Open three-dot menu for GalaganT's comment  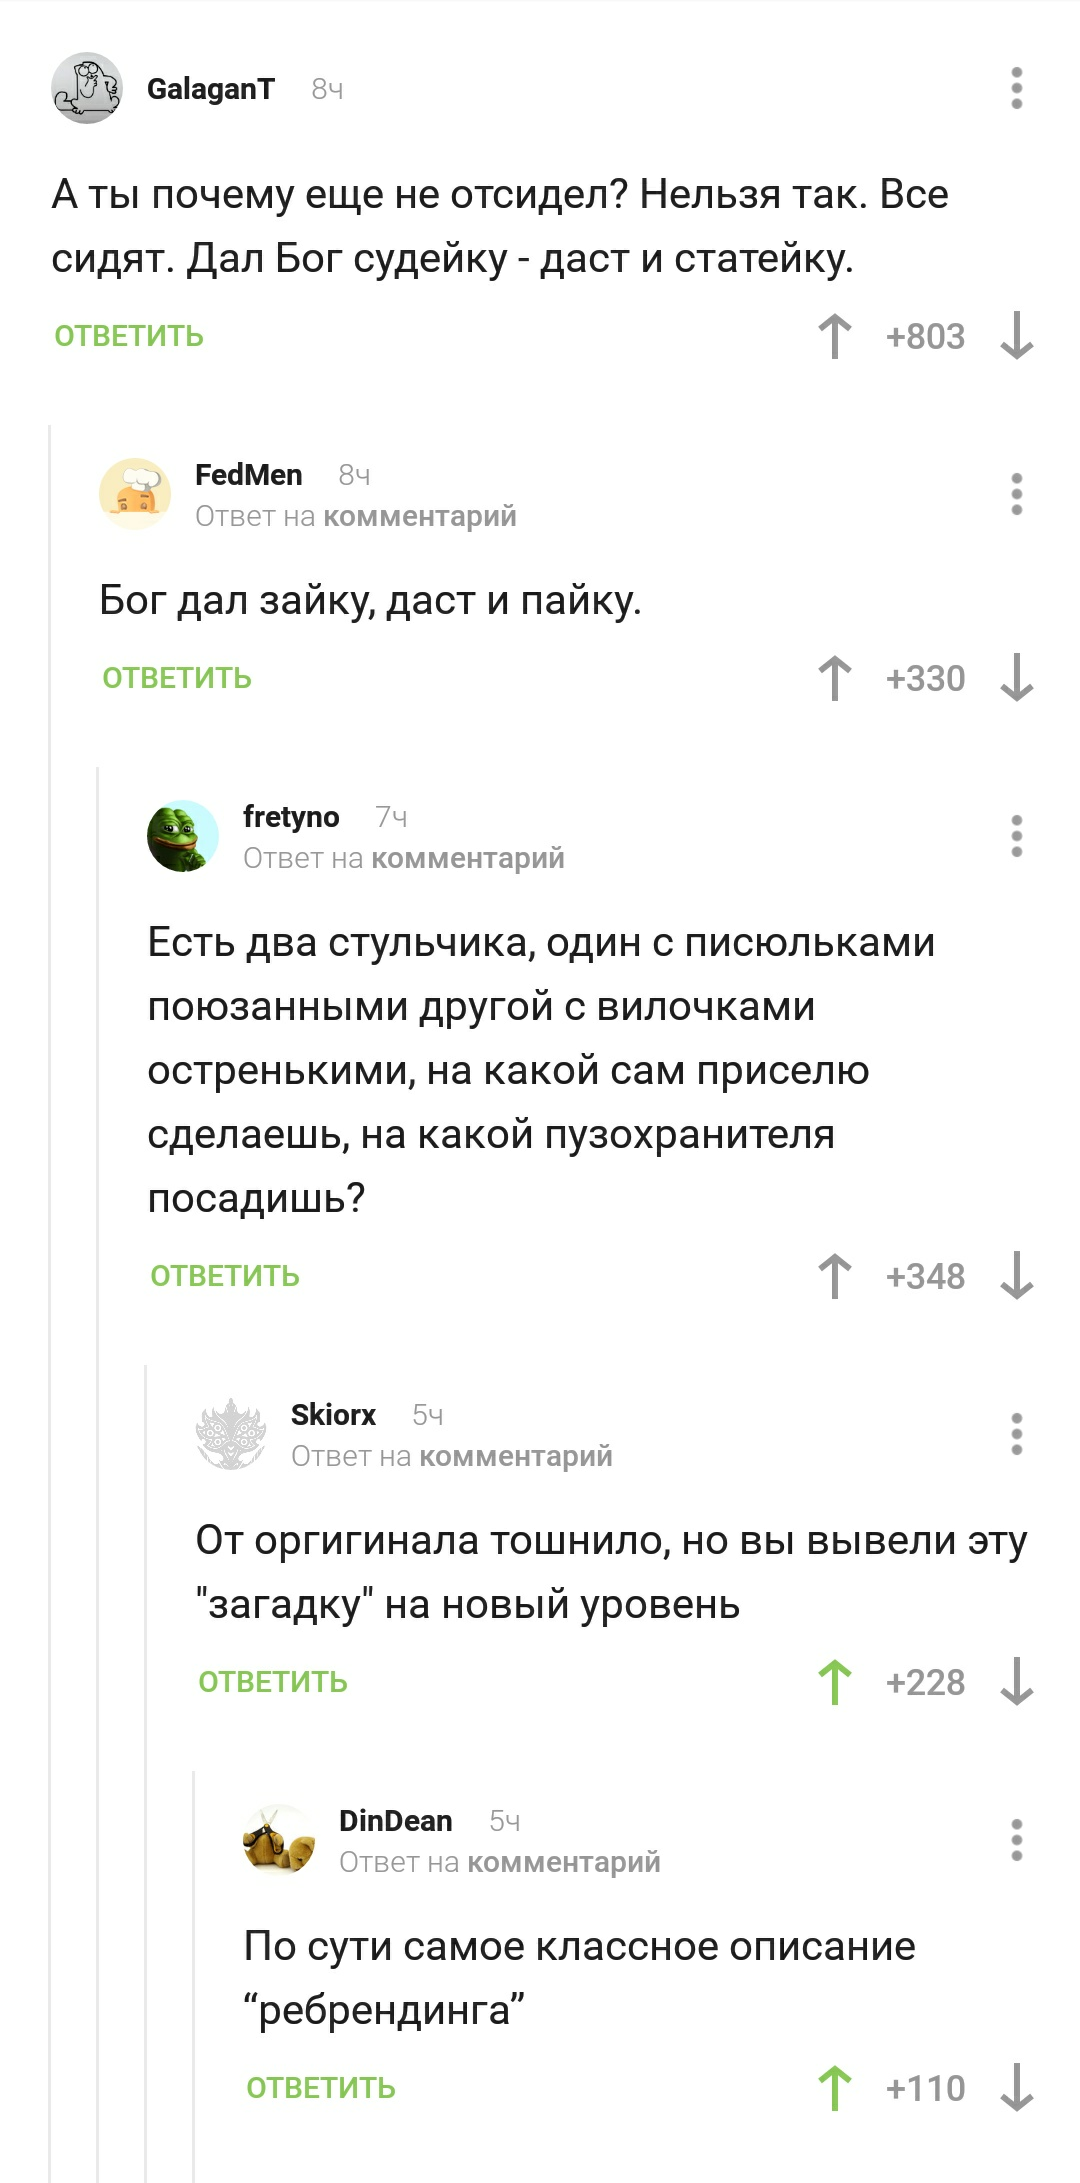click(x=1016, y=89)
